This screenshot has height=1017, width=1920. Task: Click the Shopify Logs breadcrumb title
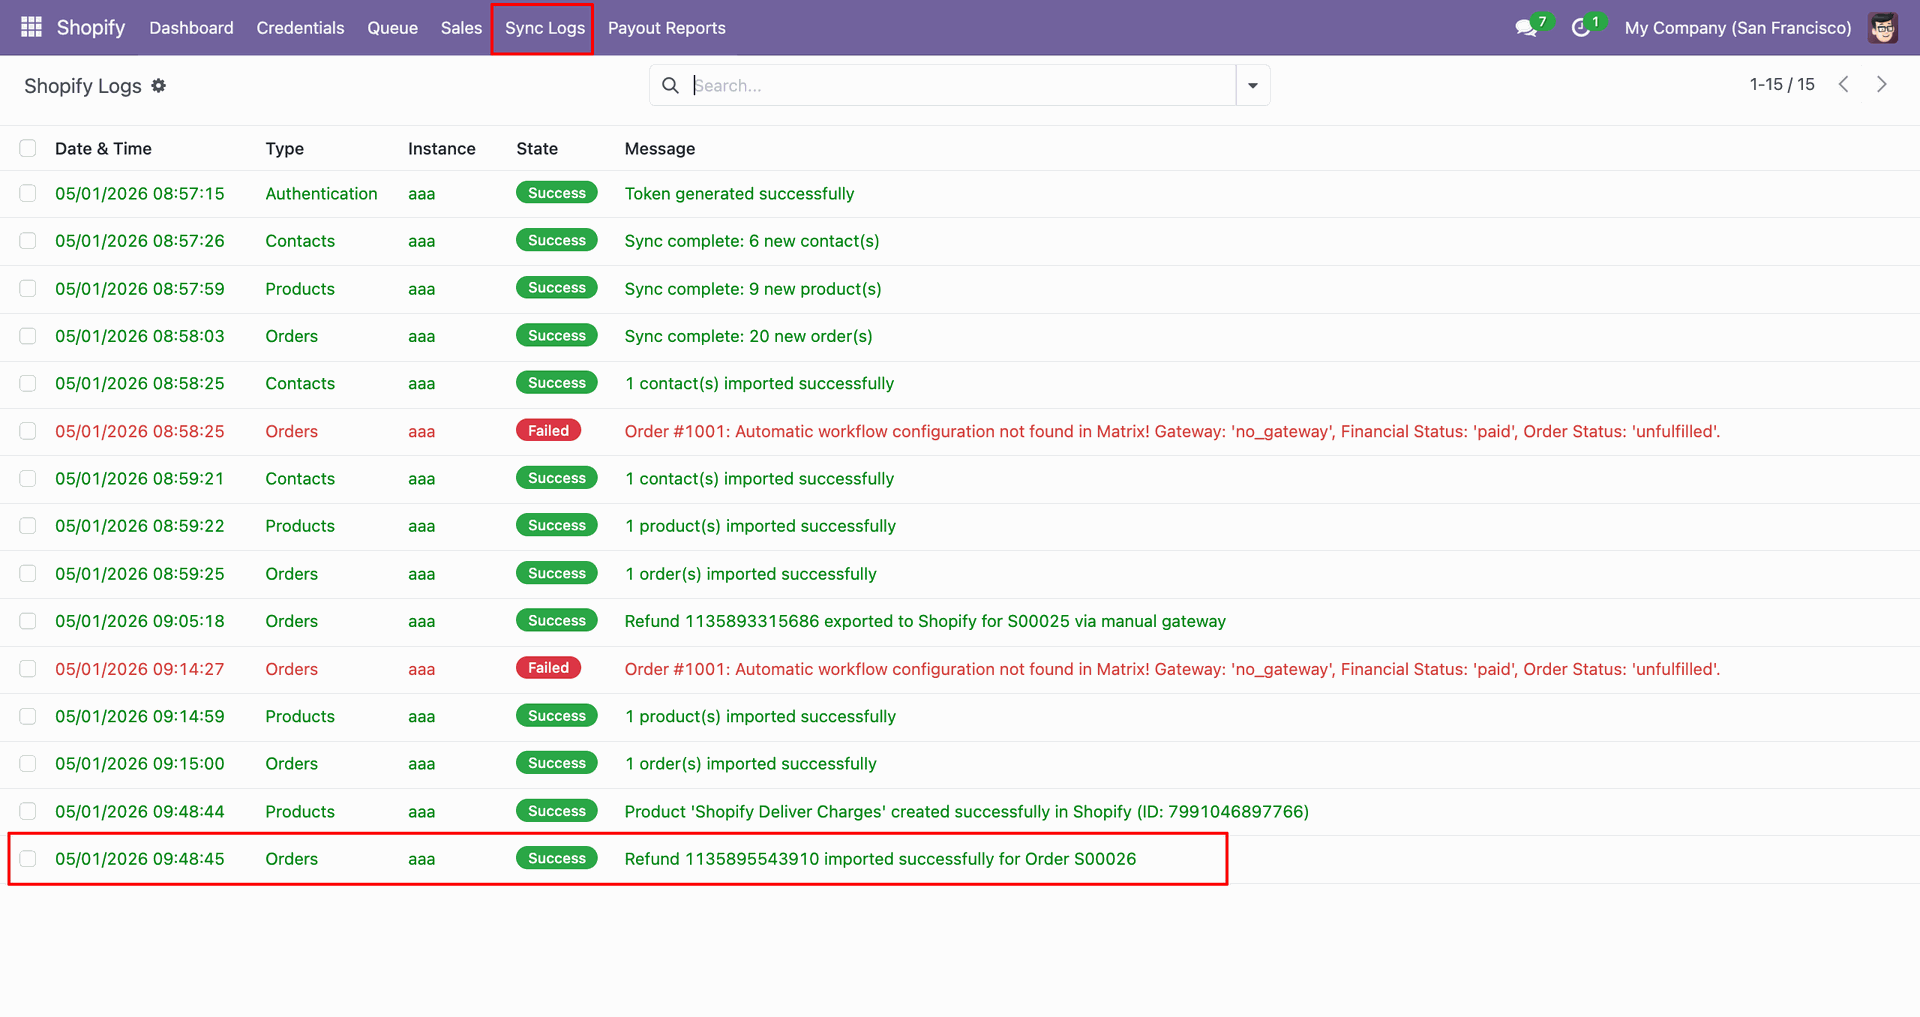tap(83, 86)
